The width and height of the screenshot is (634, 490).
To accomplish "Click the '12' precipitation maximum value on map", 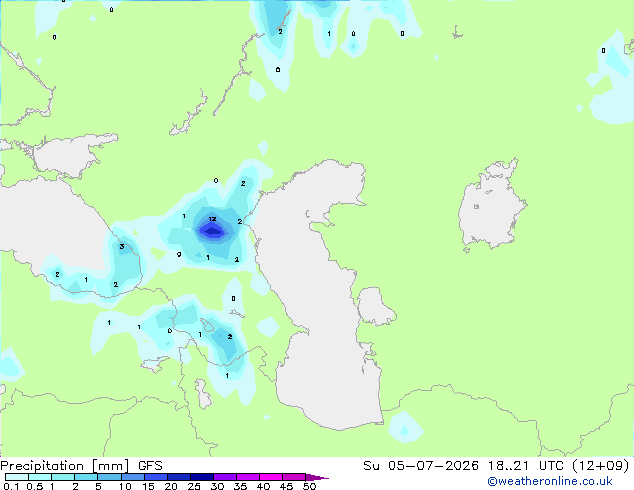I will [212, 219].
